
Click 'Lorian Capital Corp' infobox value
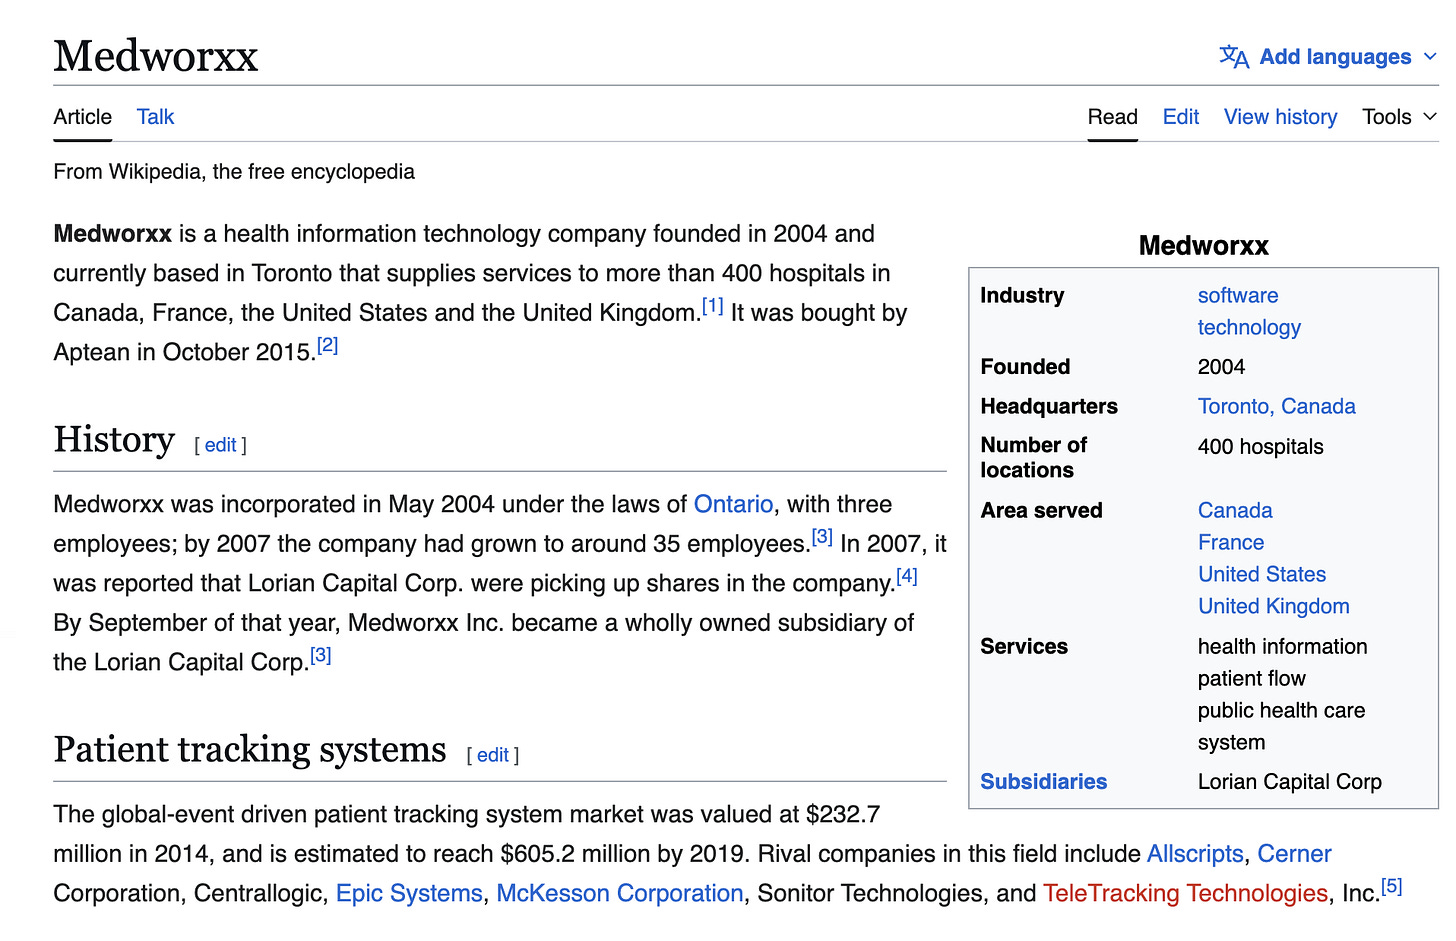click(x=1289, y=782)
